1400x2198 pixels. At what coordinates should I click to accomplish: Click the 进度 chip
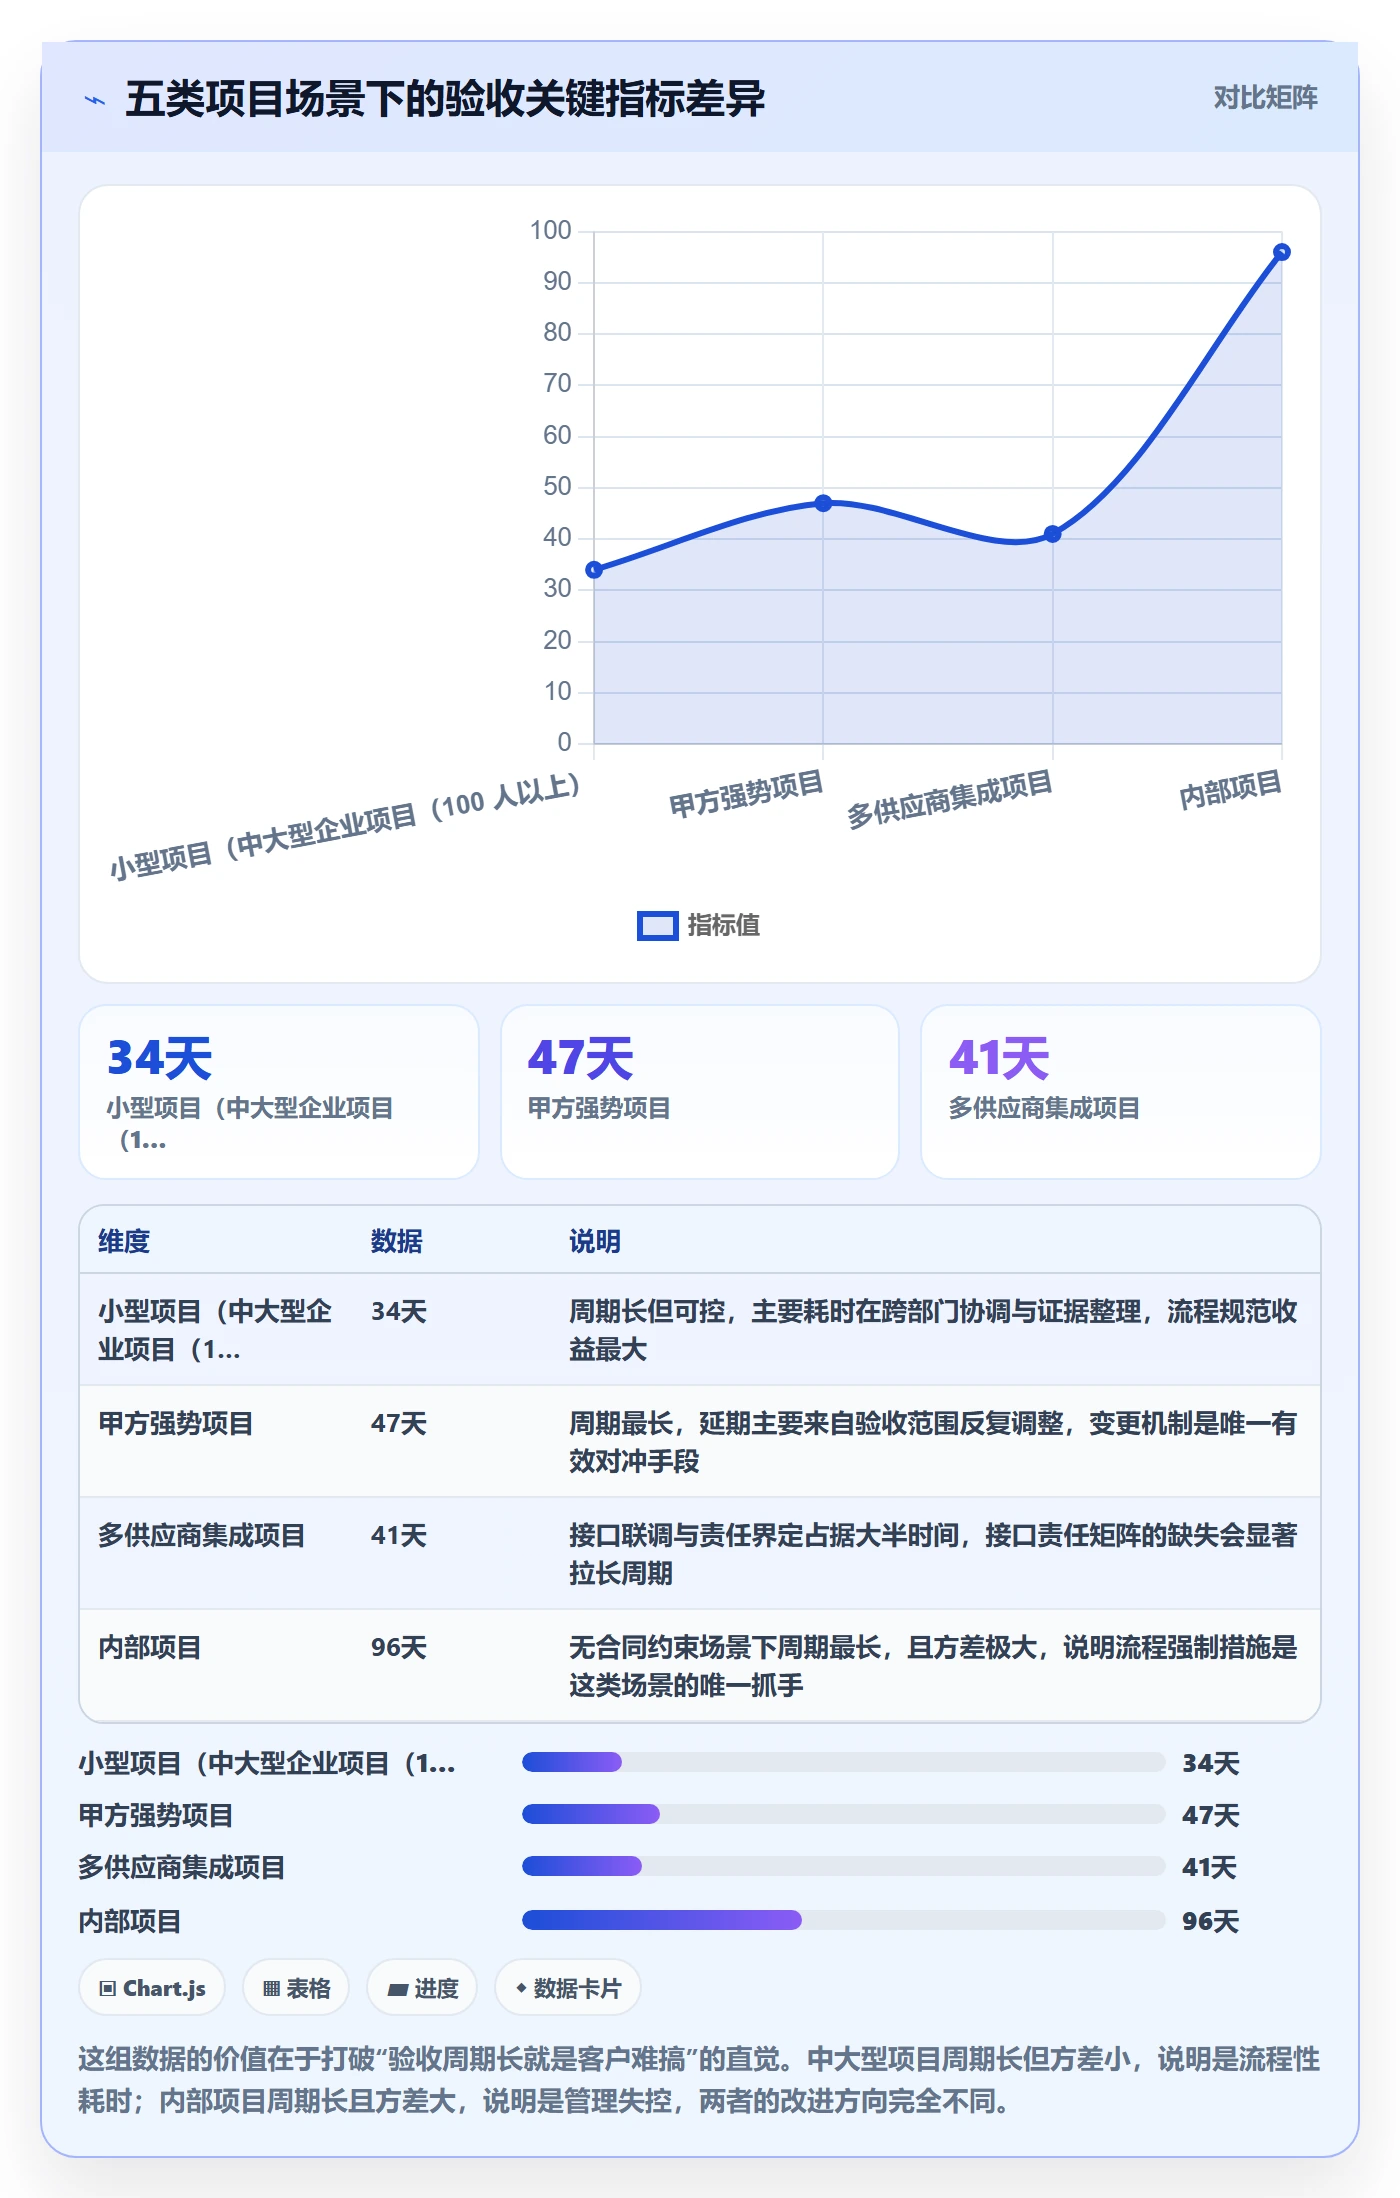(423, 1988)
